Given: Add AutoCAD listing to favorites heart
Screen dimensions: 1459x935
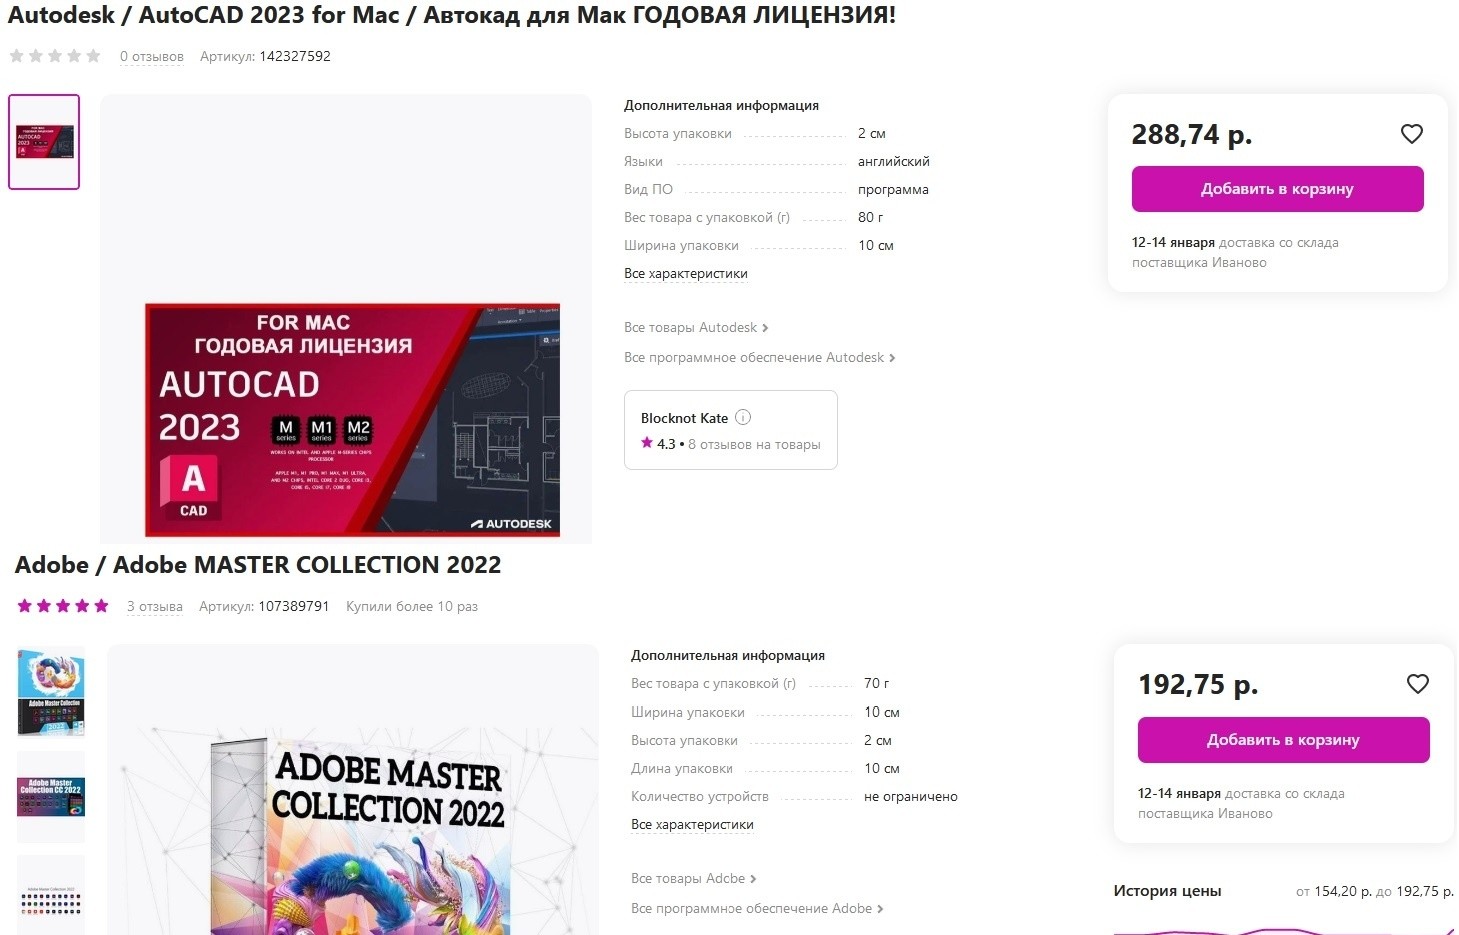Looking at the screenshot, I should pos(1411,134).
